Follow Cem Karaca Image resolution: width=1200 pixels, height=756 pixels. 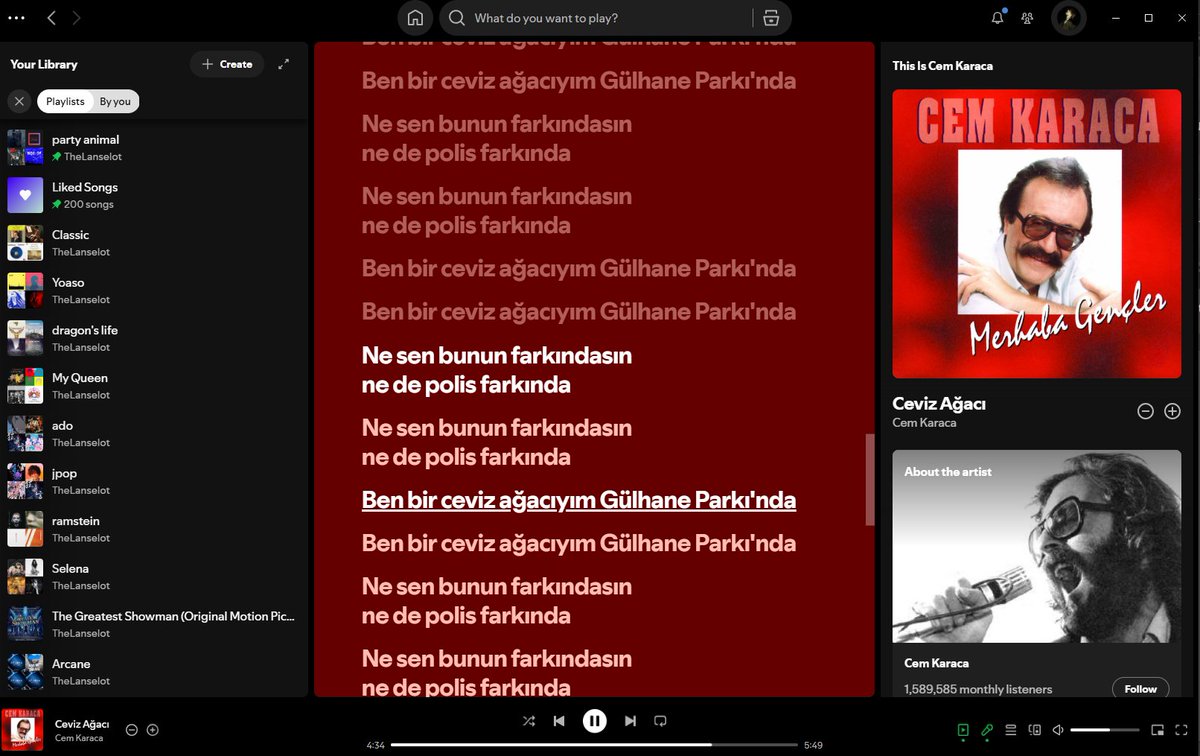[1140, 689]
